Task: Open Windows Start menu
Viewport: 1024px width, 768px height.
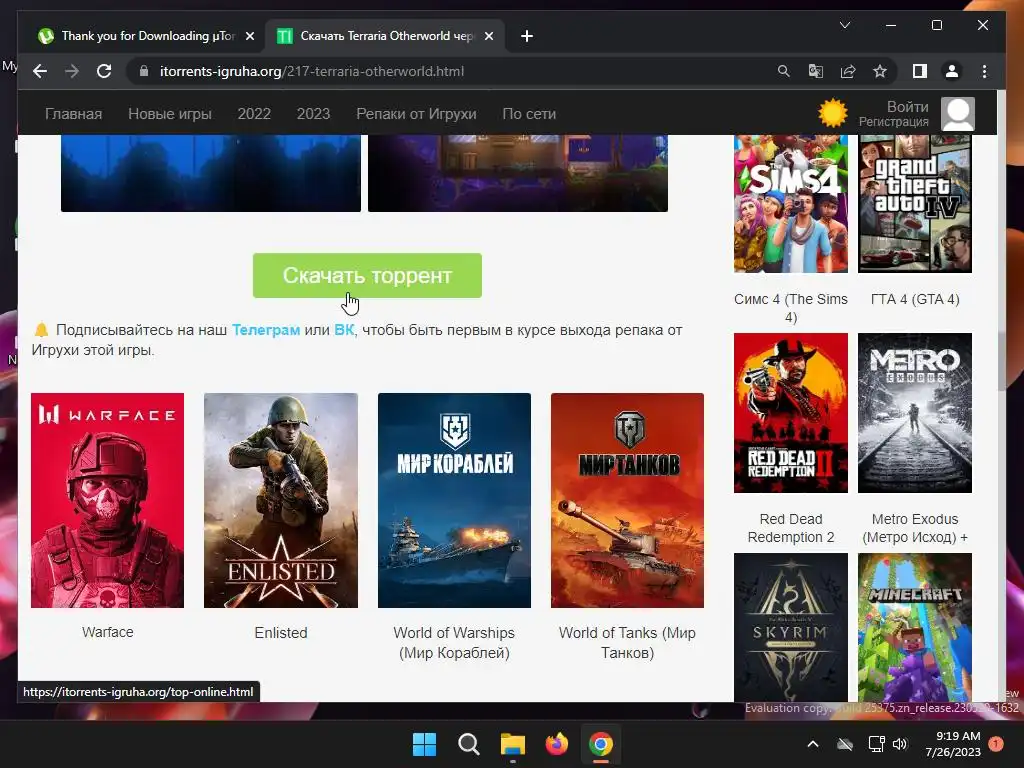Action: click(x=424, y=744)
